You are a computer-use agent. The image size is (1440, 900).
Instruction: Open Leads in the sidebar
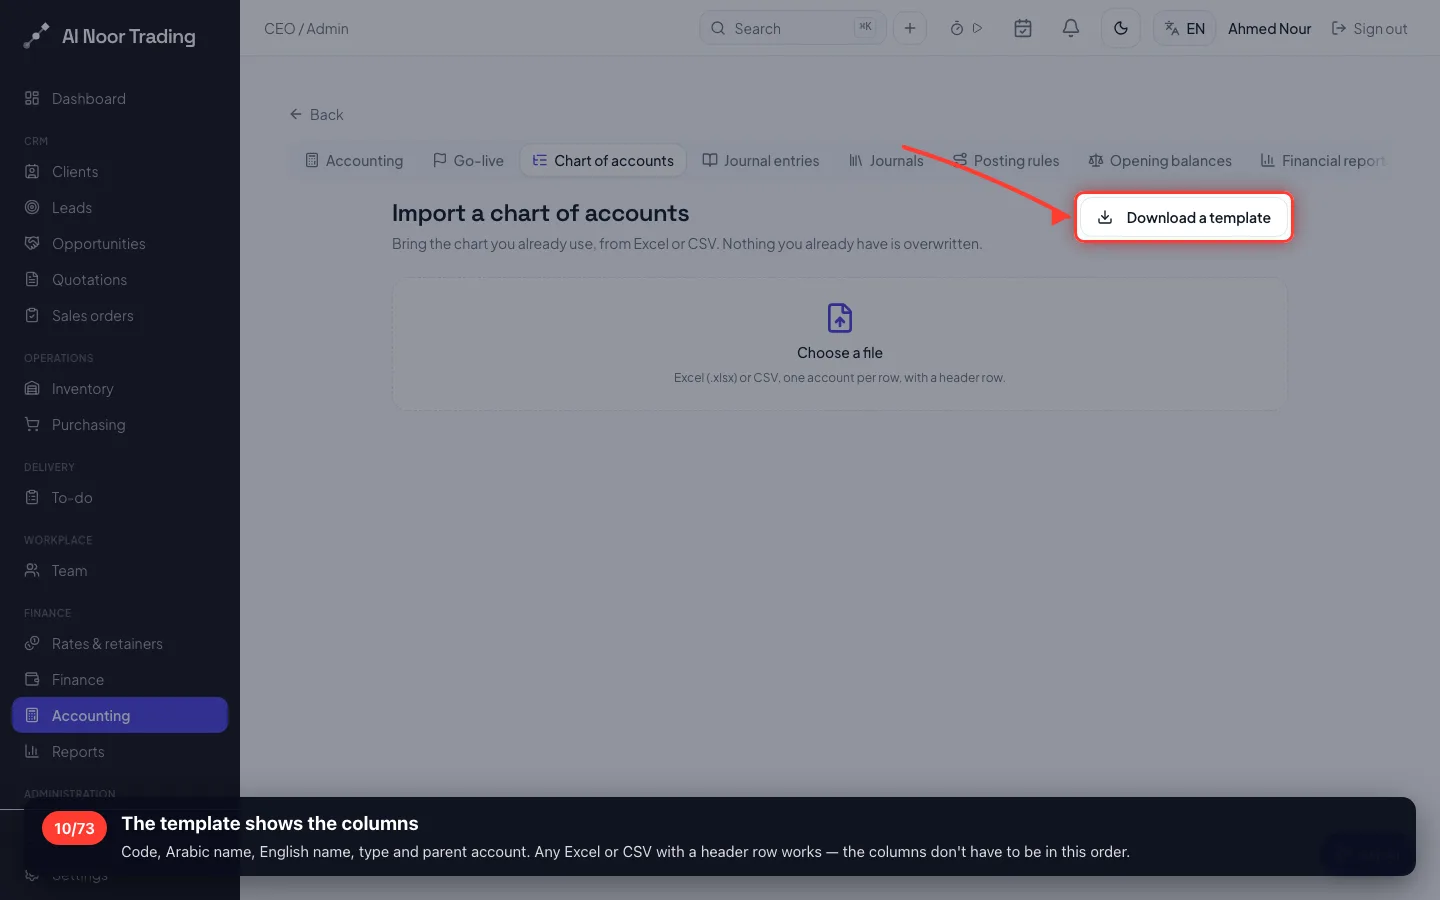click(x=120, y=207)
